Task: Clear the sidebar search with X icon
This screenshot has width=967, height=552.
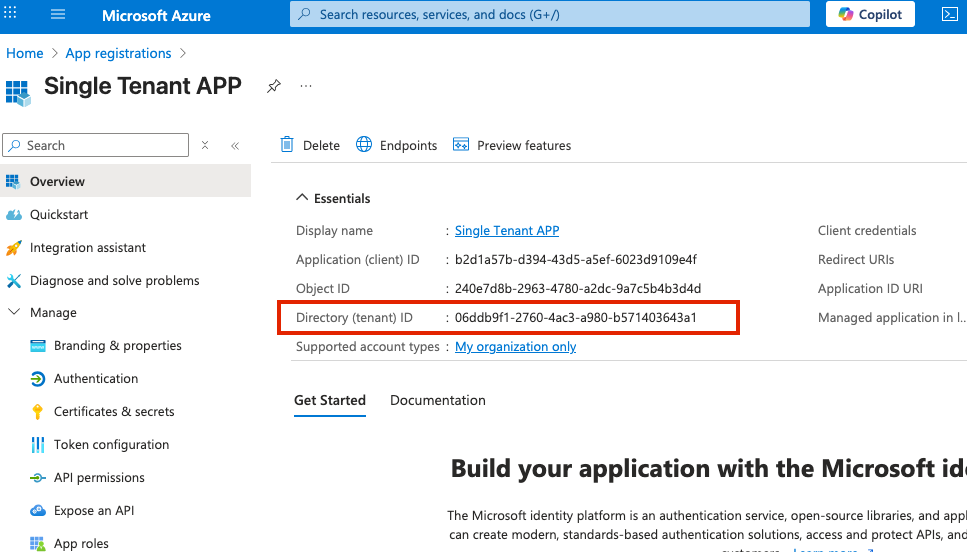Action: tap(205, 145)
